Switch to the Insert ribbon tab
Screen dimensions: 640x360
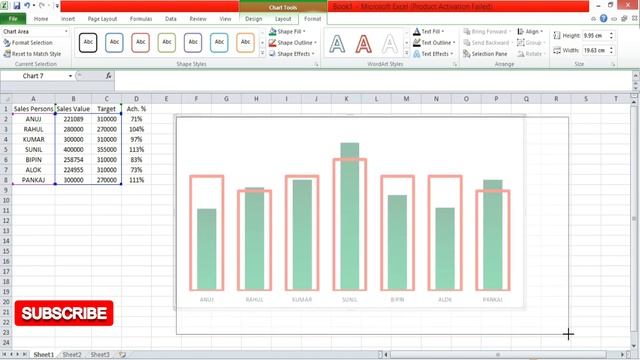pos(68,19)
